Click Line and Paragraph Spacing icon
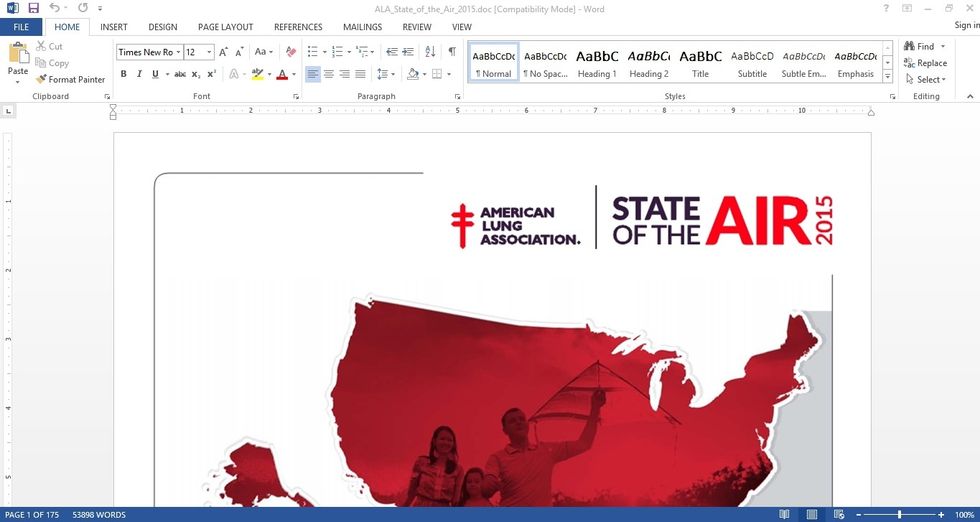This screenshot has width=980, height=522. (x=383, y=74)
